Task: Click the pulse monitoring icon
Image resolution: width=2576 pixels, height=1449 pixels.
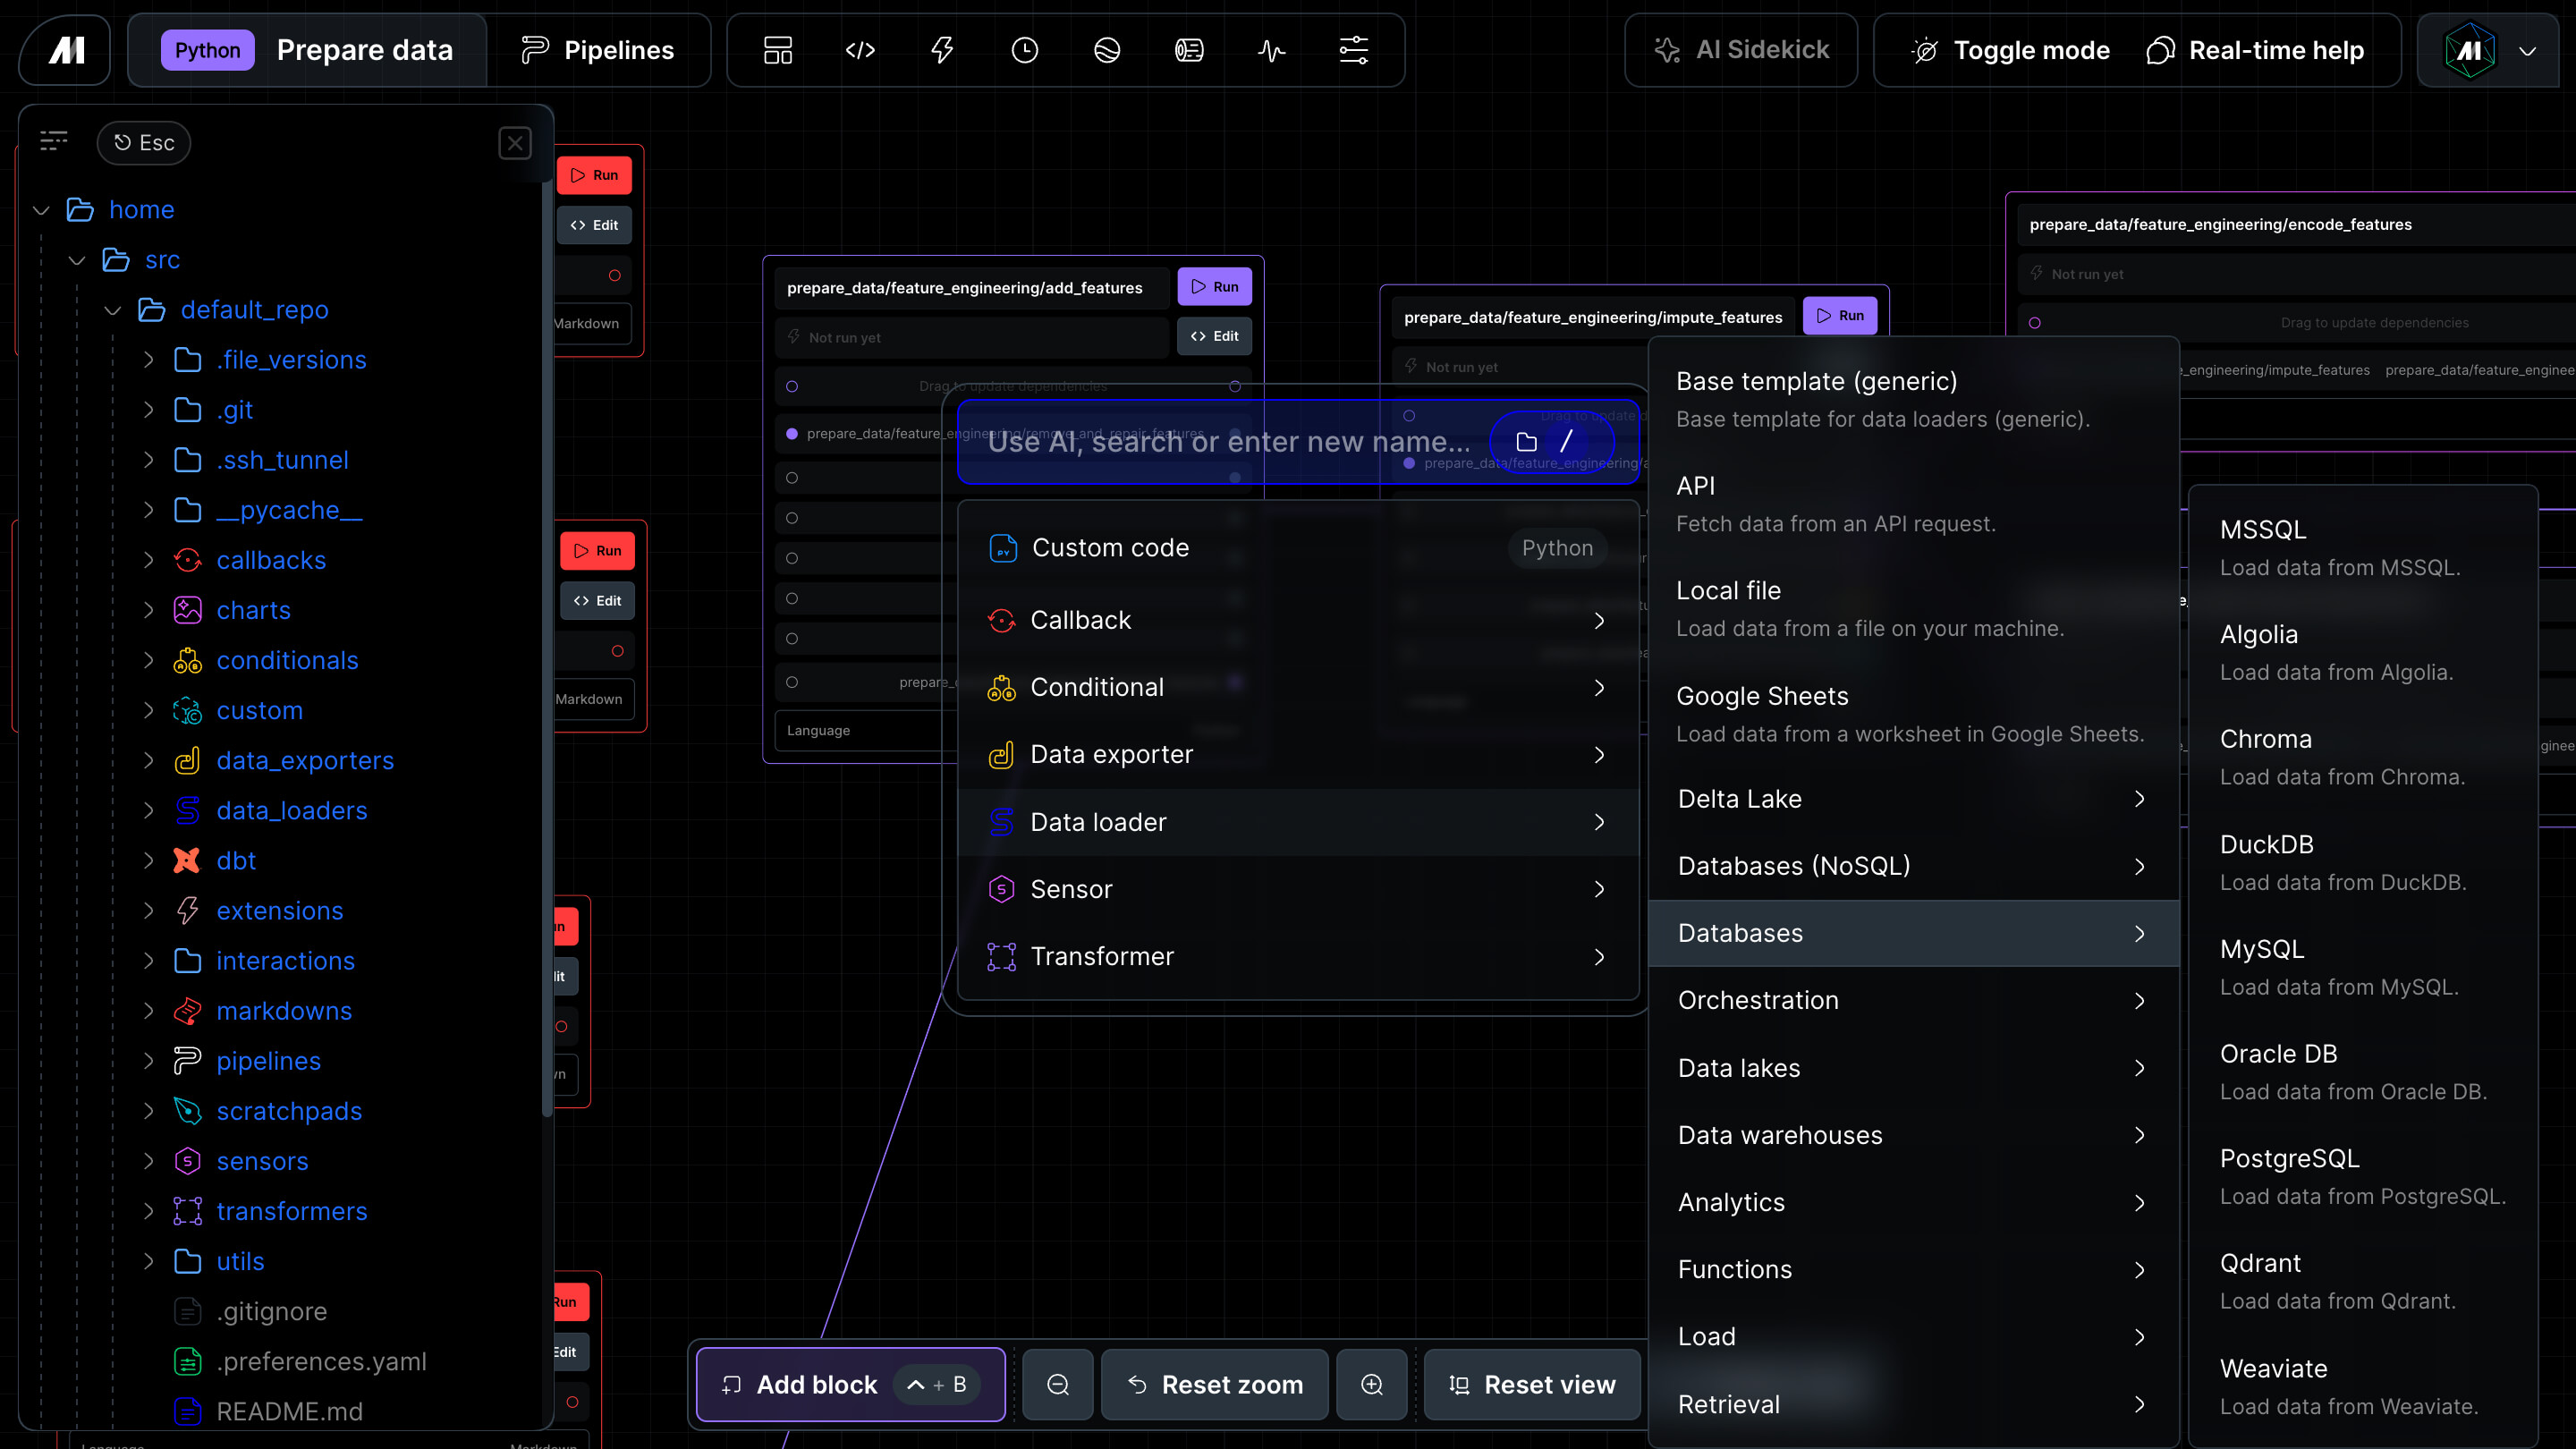Action: (x=1271, y=50)
